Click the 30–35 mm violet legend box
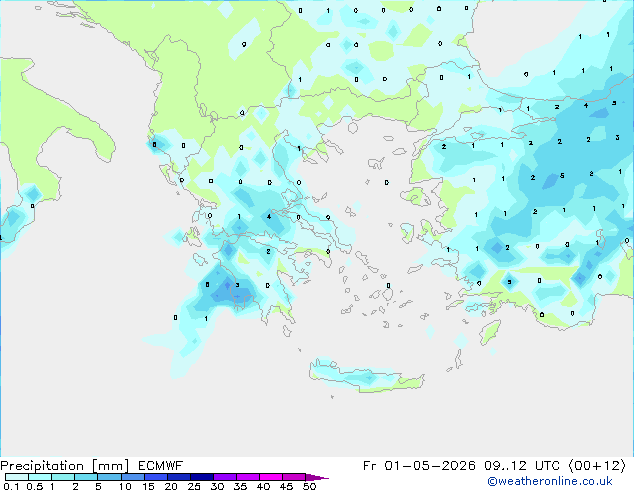This screenshot has width=634, height=490. pyautogui.click(x=225, y=477)
